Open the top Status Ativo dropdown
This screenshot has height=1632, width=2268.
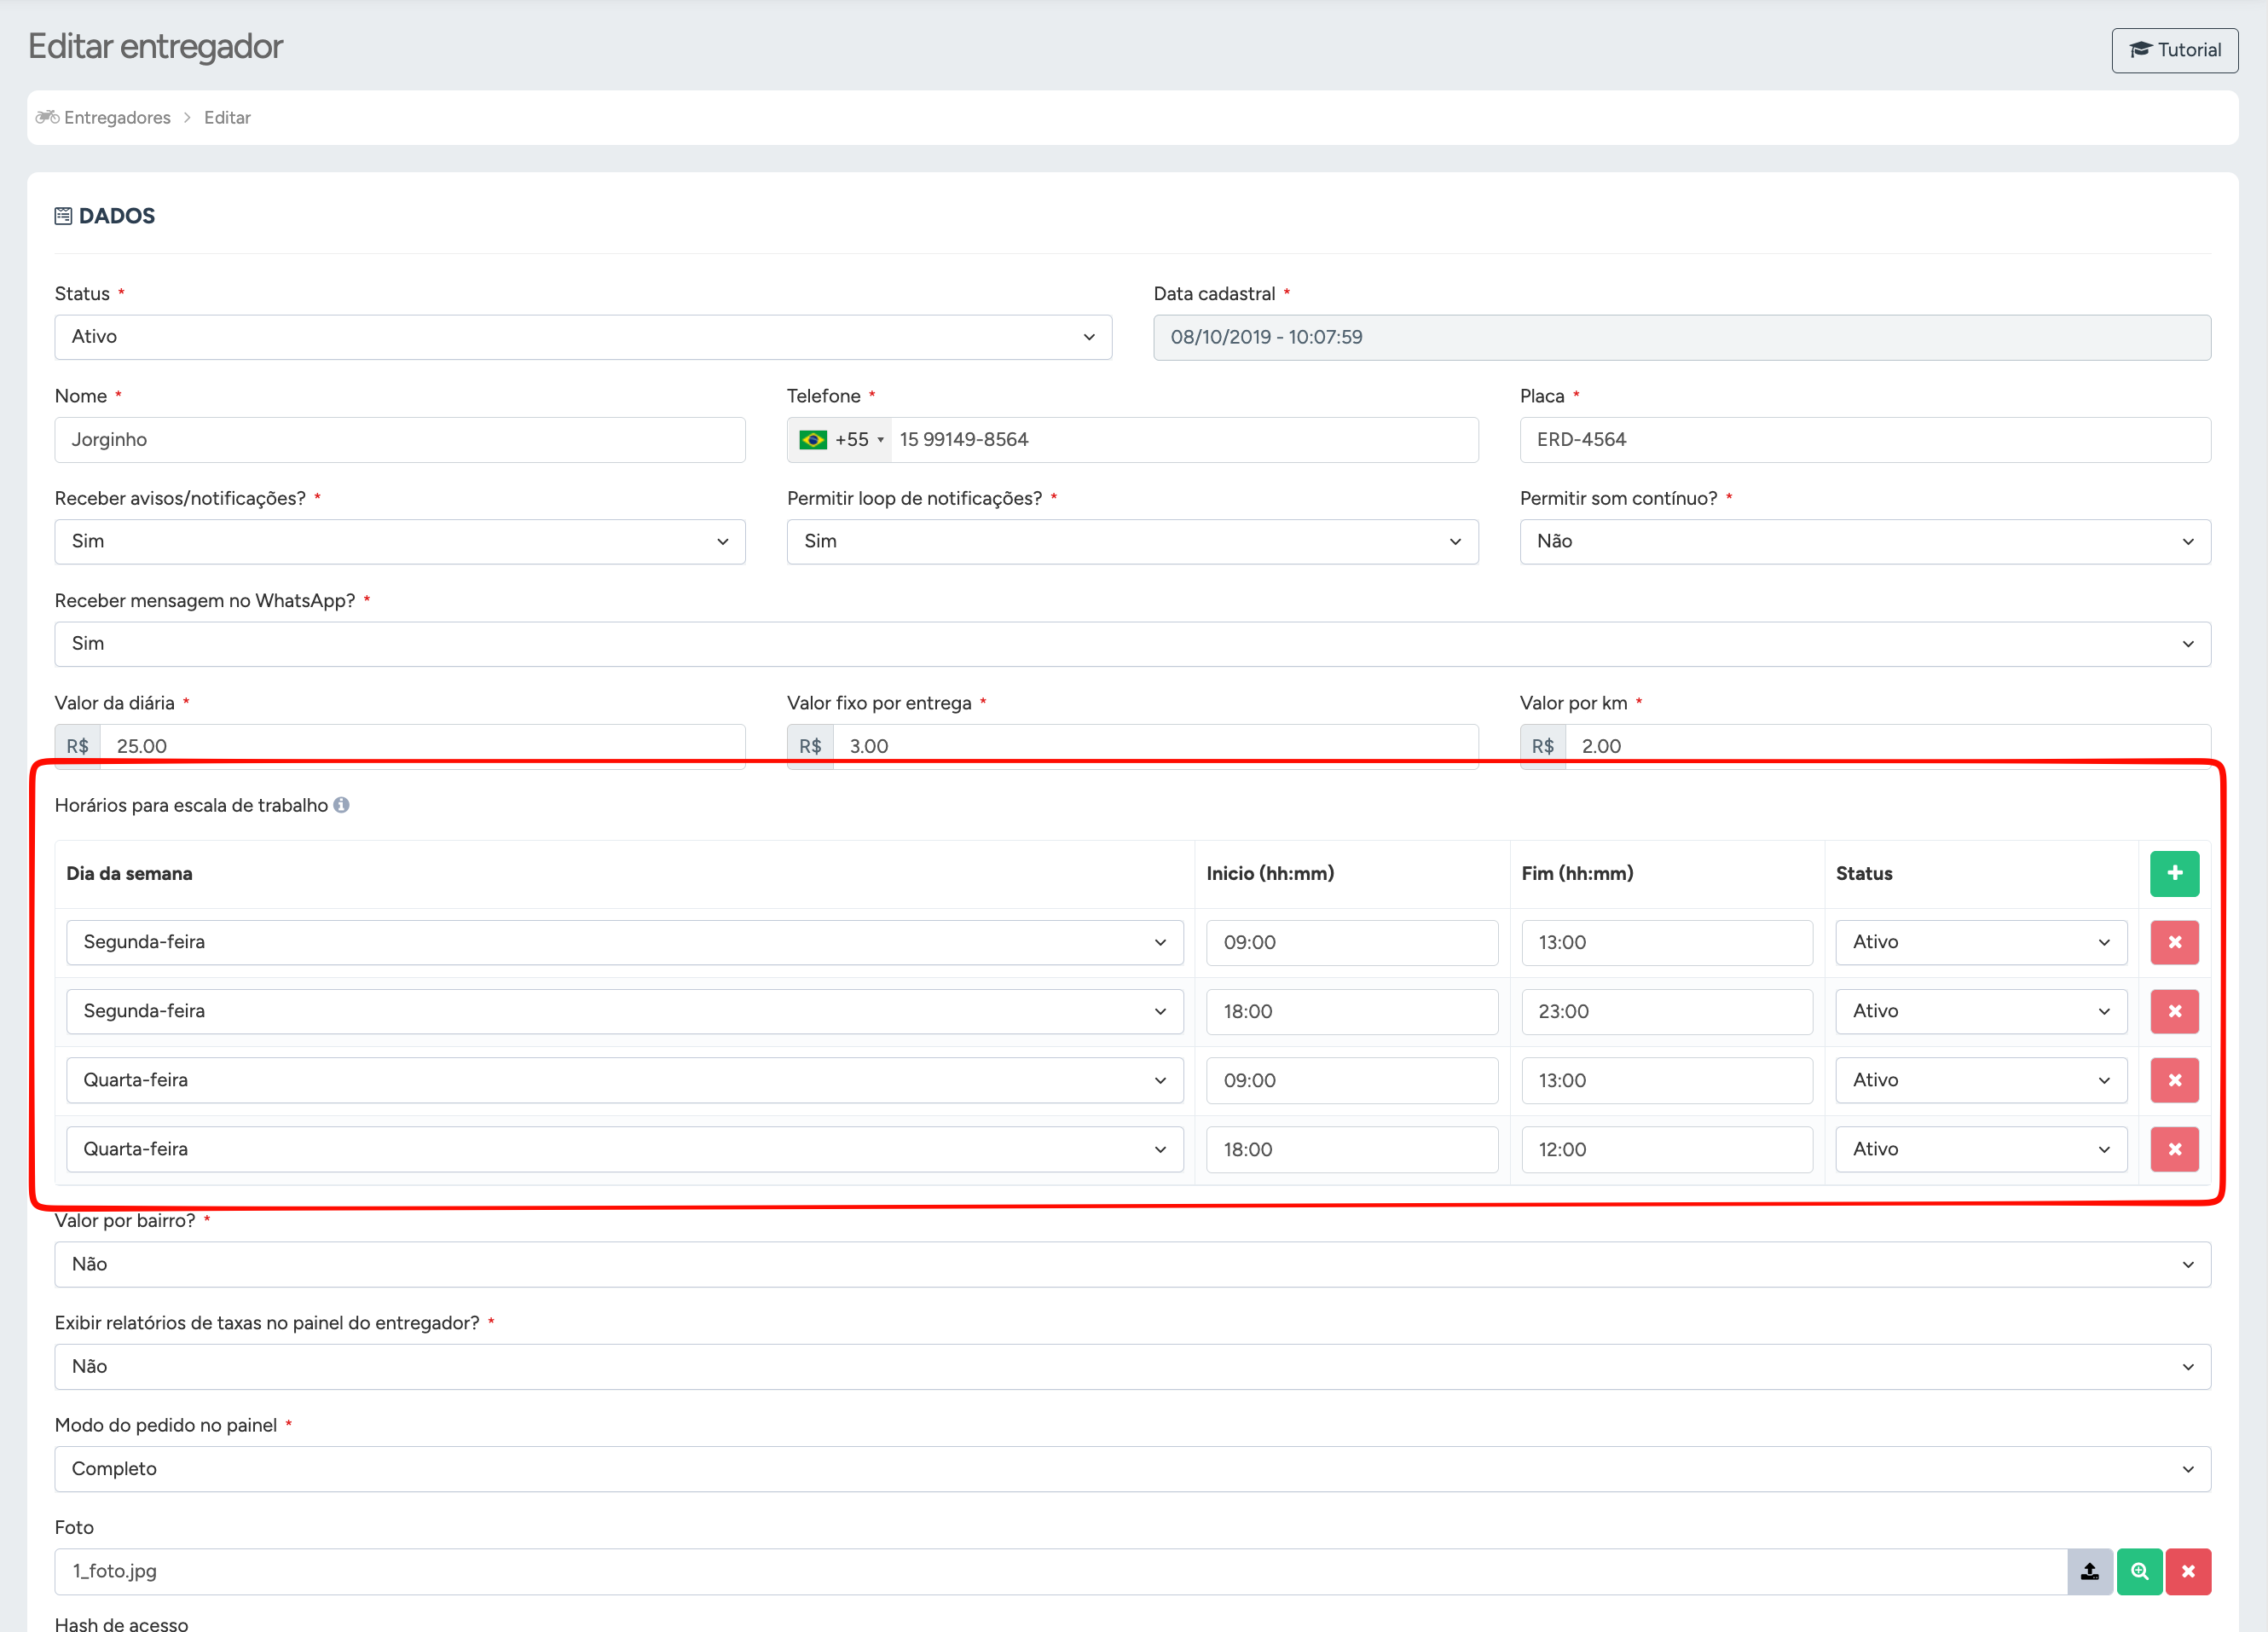(x=582, y=337)
